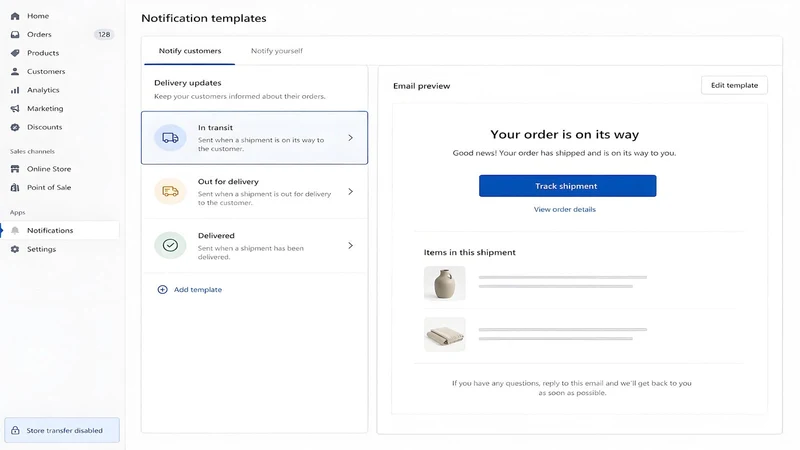Image resolution: width=800 pixels, height=450 pixels.
Task: Click the Orders inbox icon
Action: coord(15,35)
